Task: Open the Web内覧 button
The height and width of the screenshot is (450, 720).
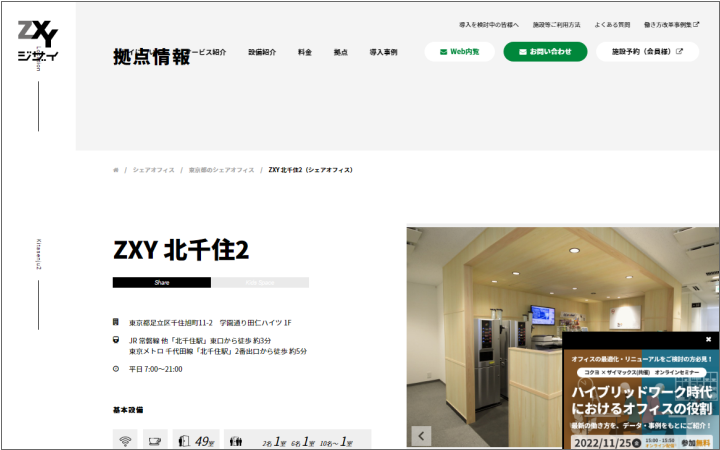Action: pyautogui.click(x=459, y=51)
